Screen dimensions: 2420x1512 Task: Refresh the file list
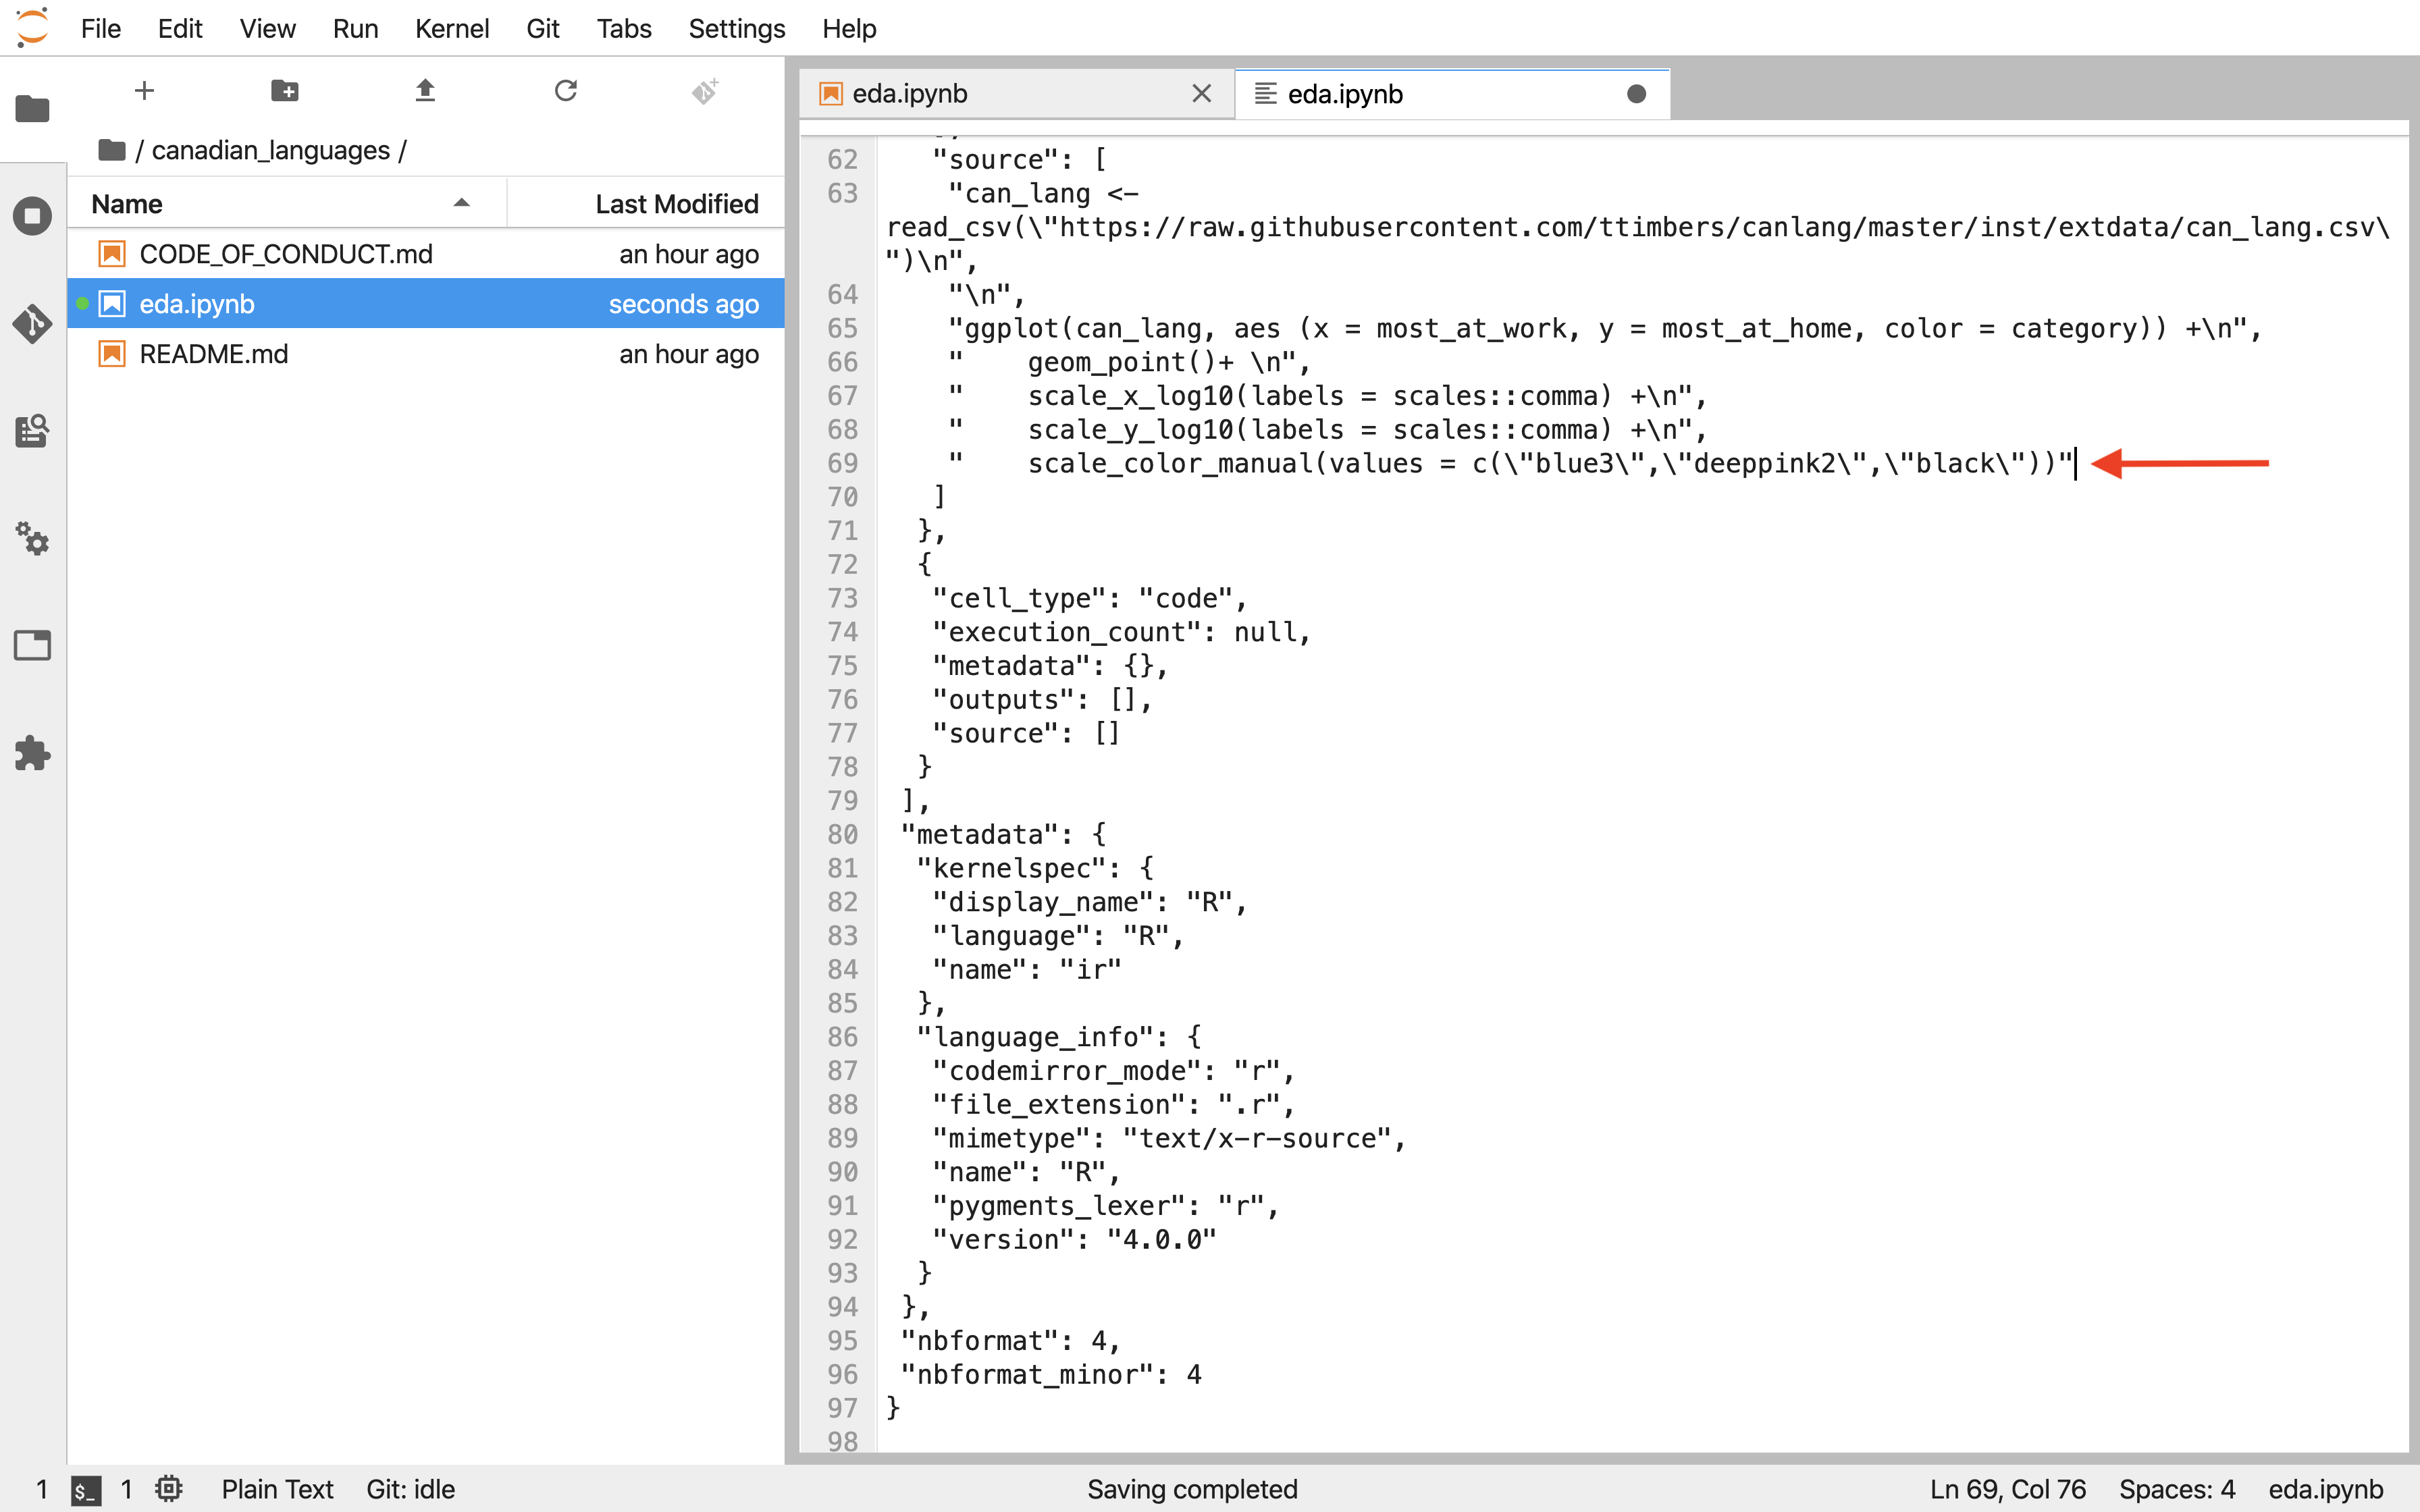click(x=566, y=91)
